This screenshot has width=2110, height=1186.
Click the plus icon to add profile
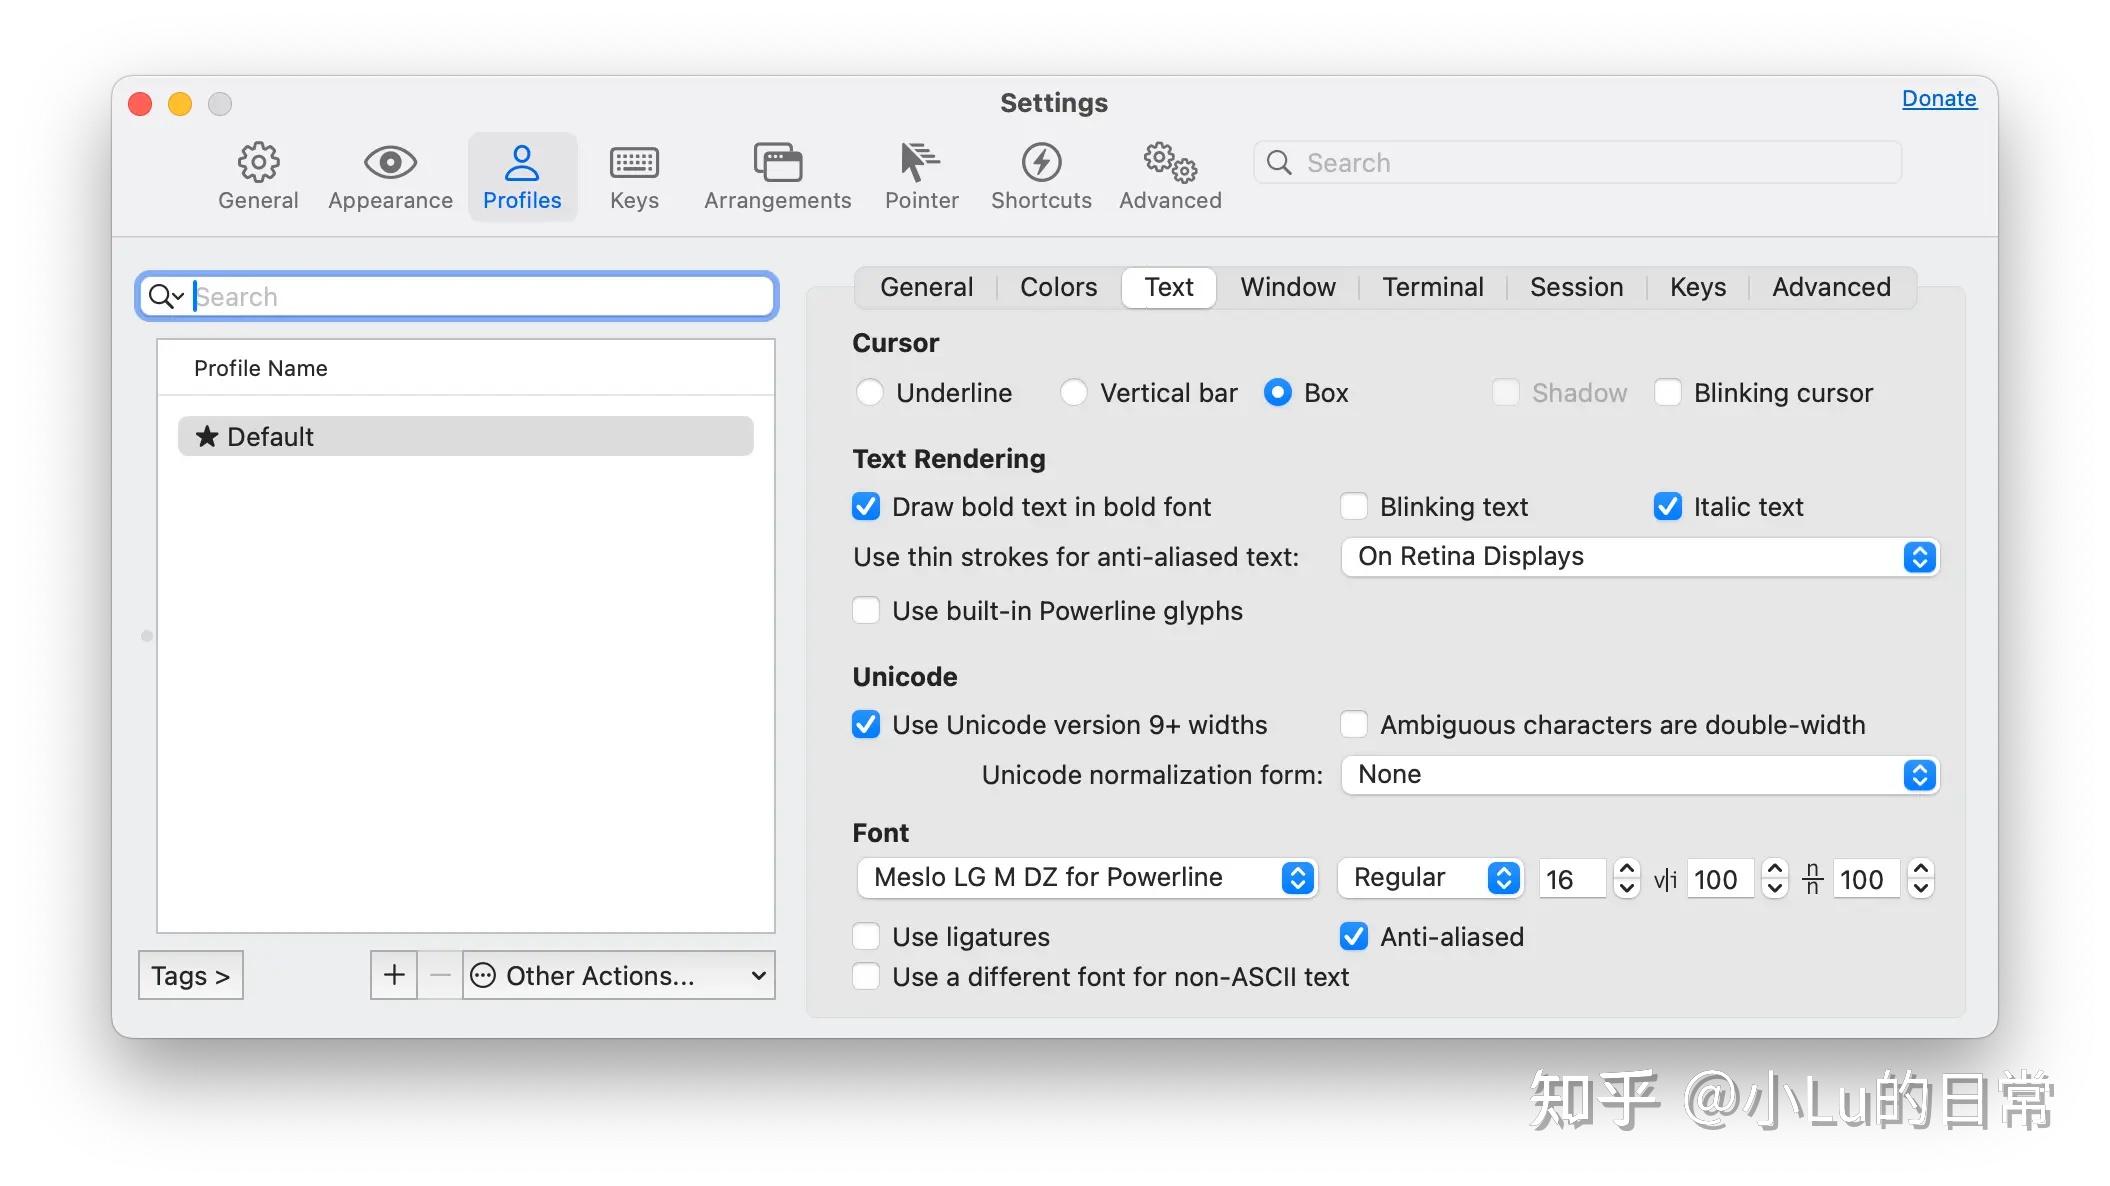point(394,975)
